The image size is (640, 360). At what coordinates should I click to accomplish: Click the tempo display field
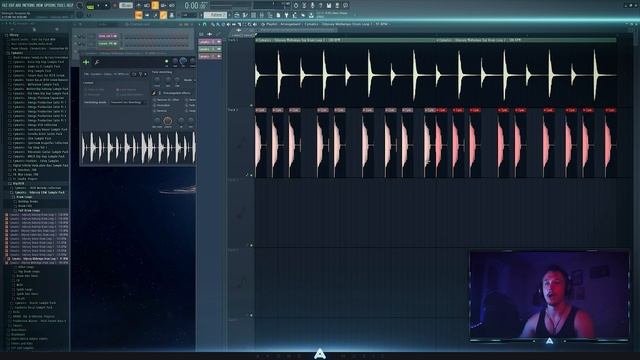tap(127, 6)
